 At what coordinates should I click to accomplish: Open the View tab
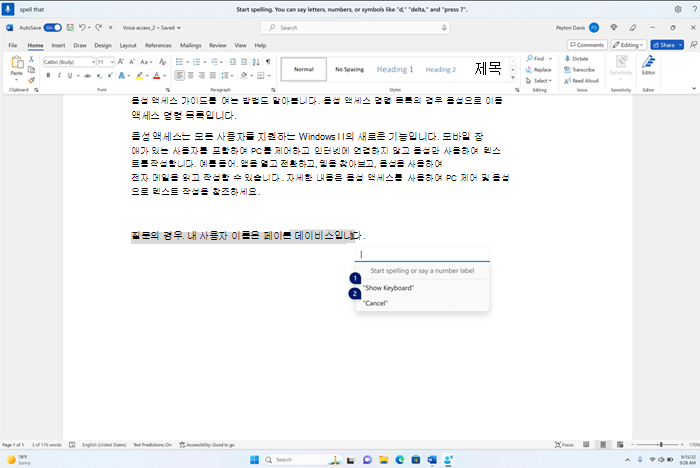[240, 46]
